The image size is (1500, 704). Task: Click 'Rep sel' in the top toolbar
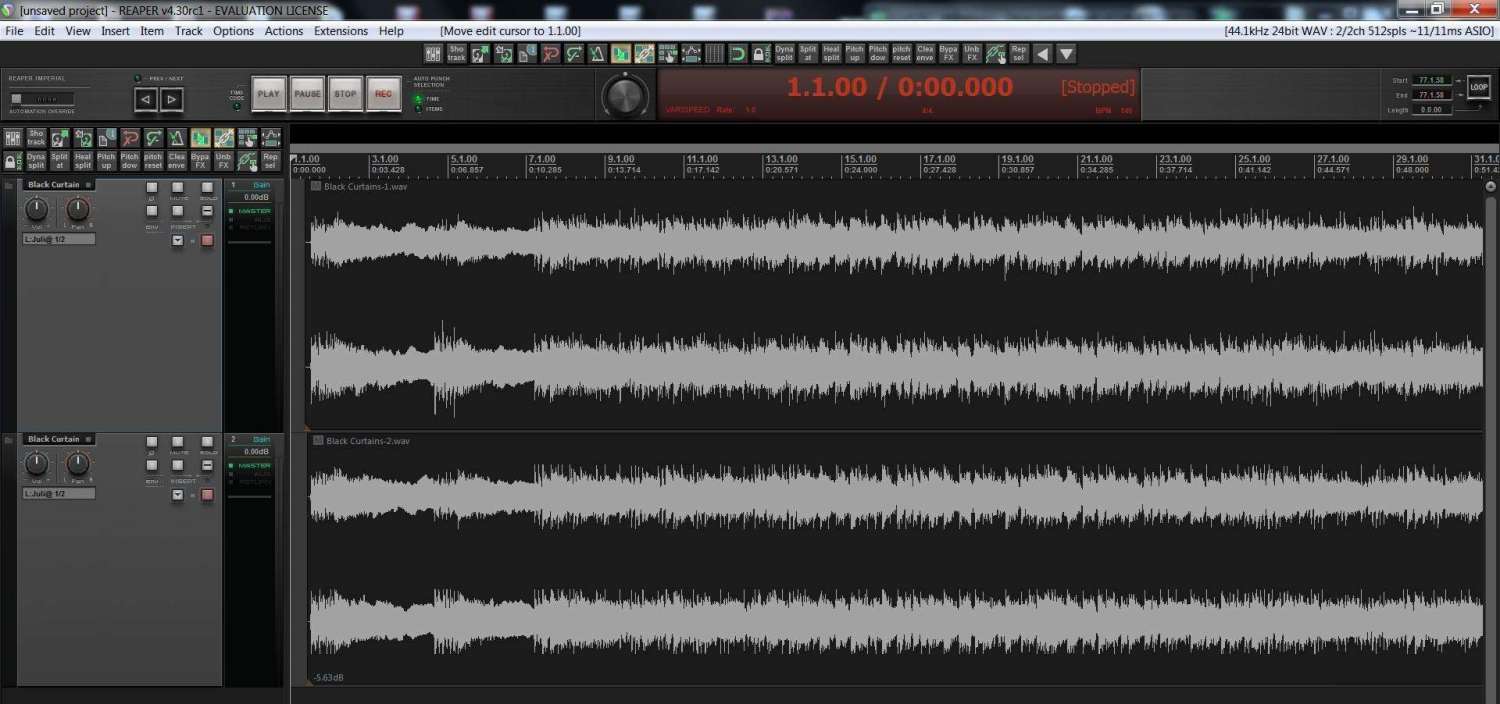[1018, 53]
